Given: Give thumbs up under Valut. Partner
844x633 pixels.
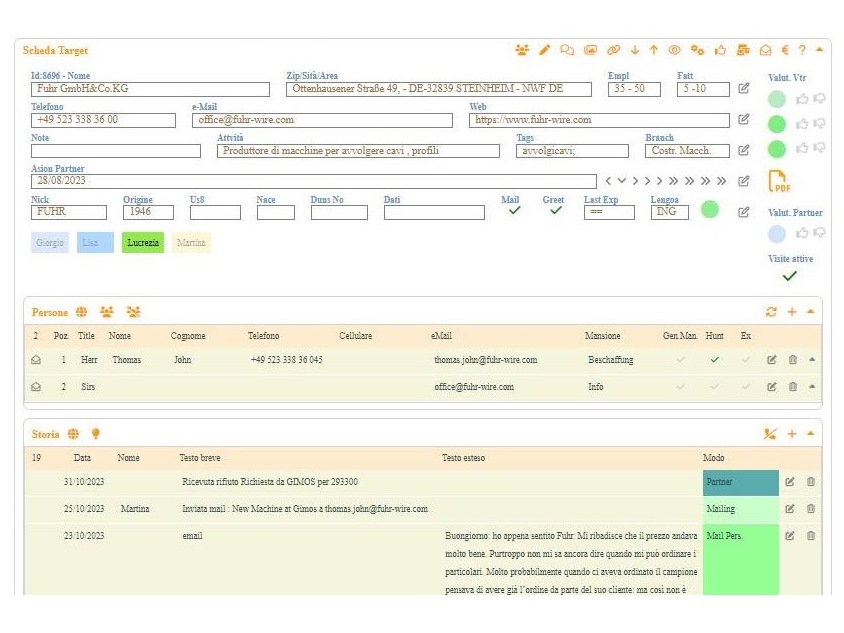Looking at the screenshot, I should (802, 233).
